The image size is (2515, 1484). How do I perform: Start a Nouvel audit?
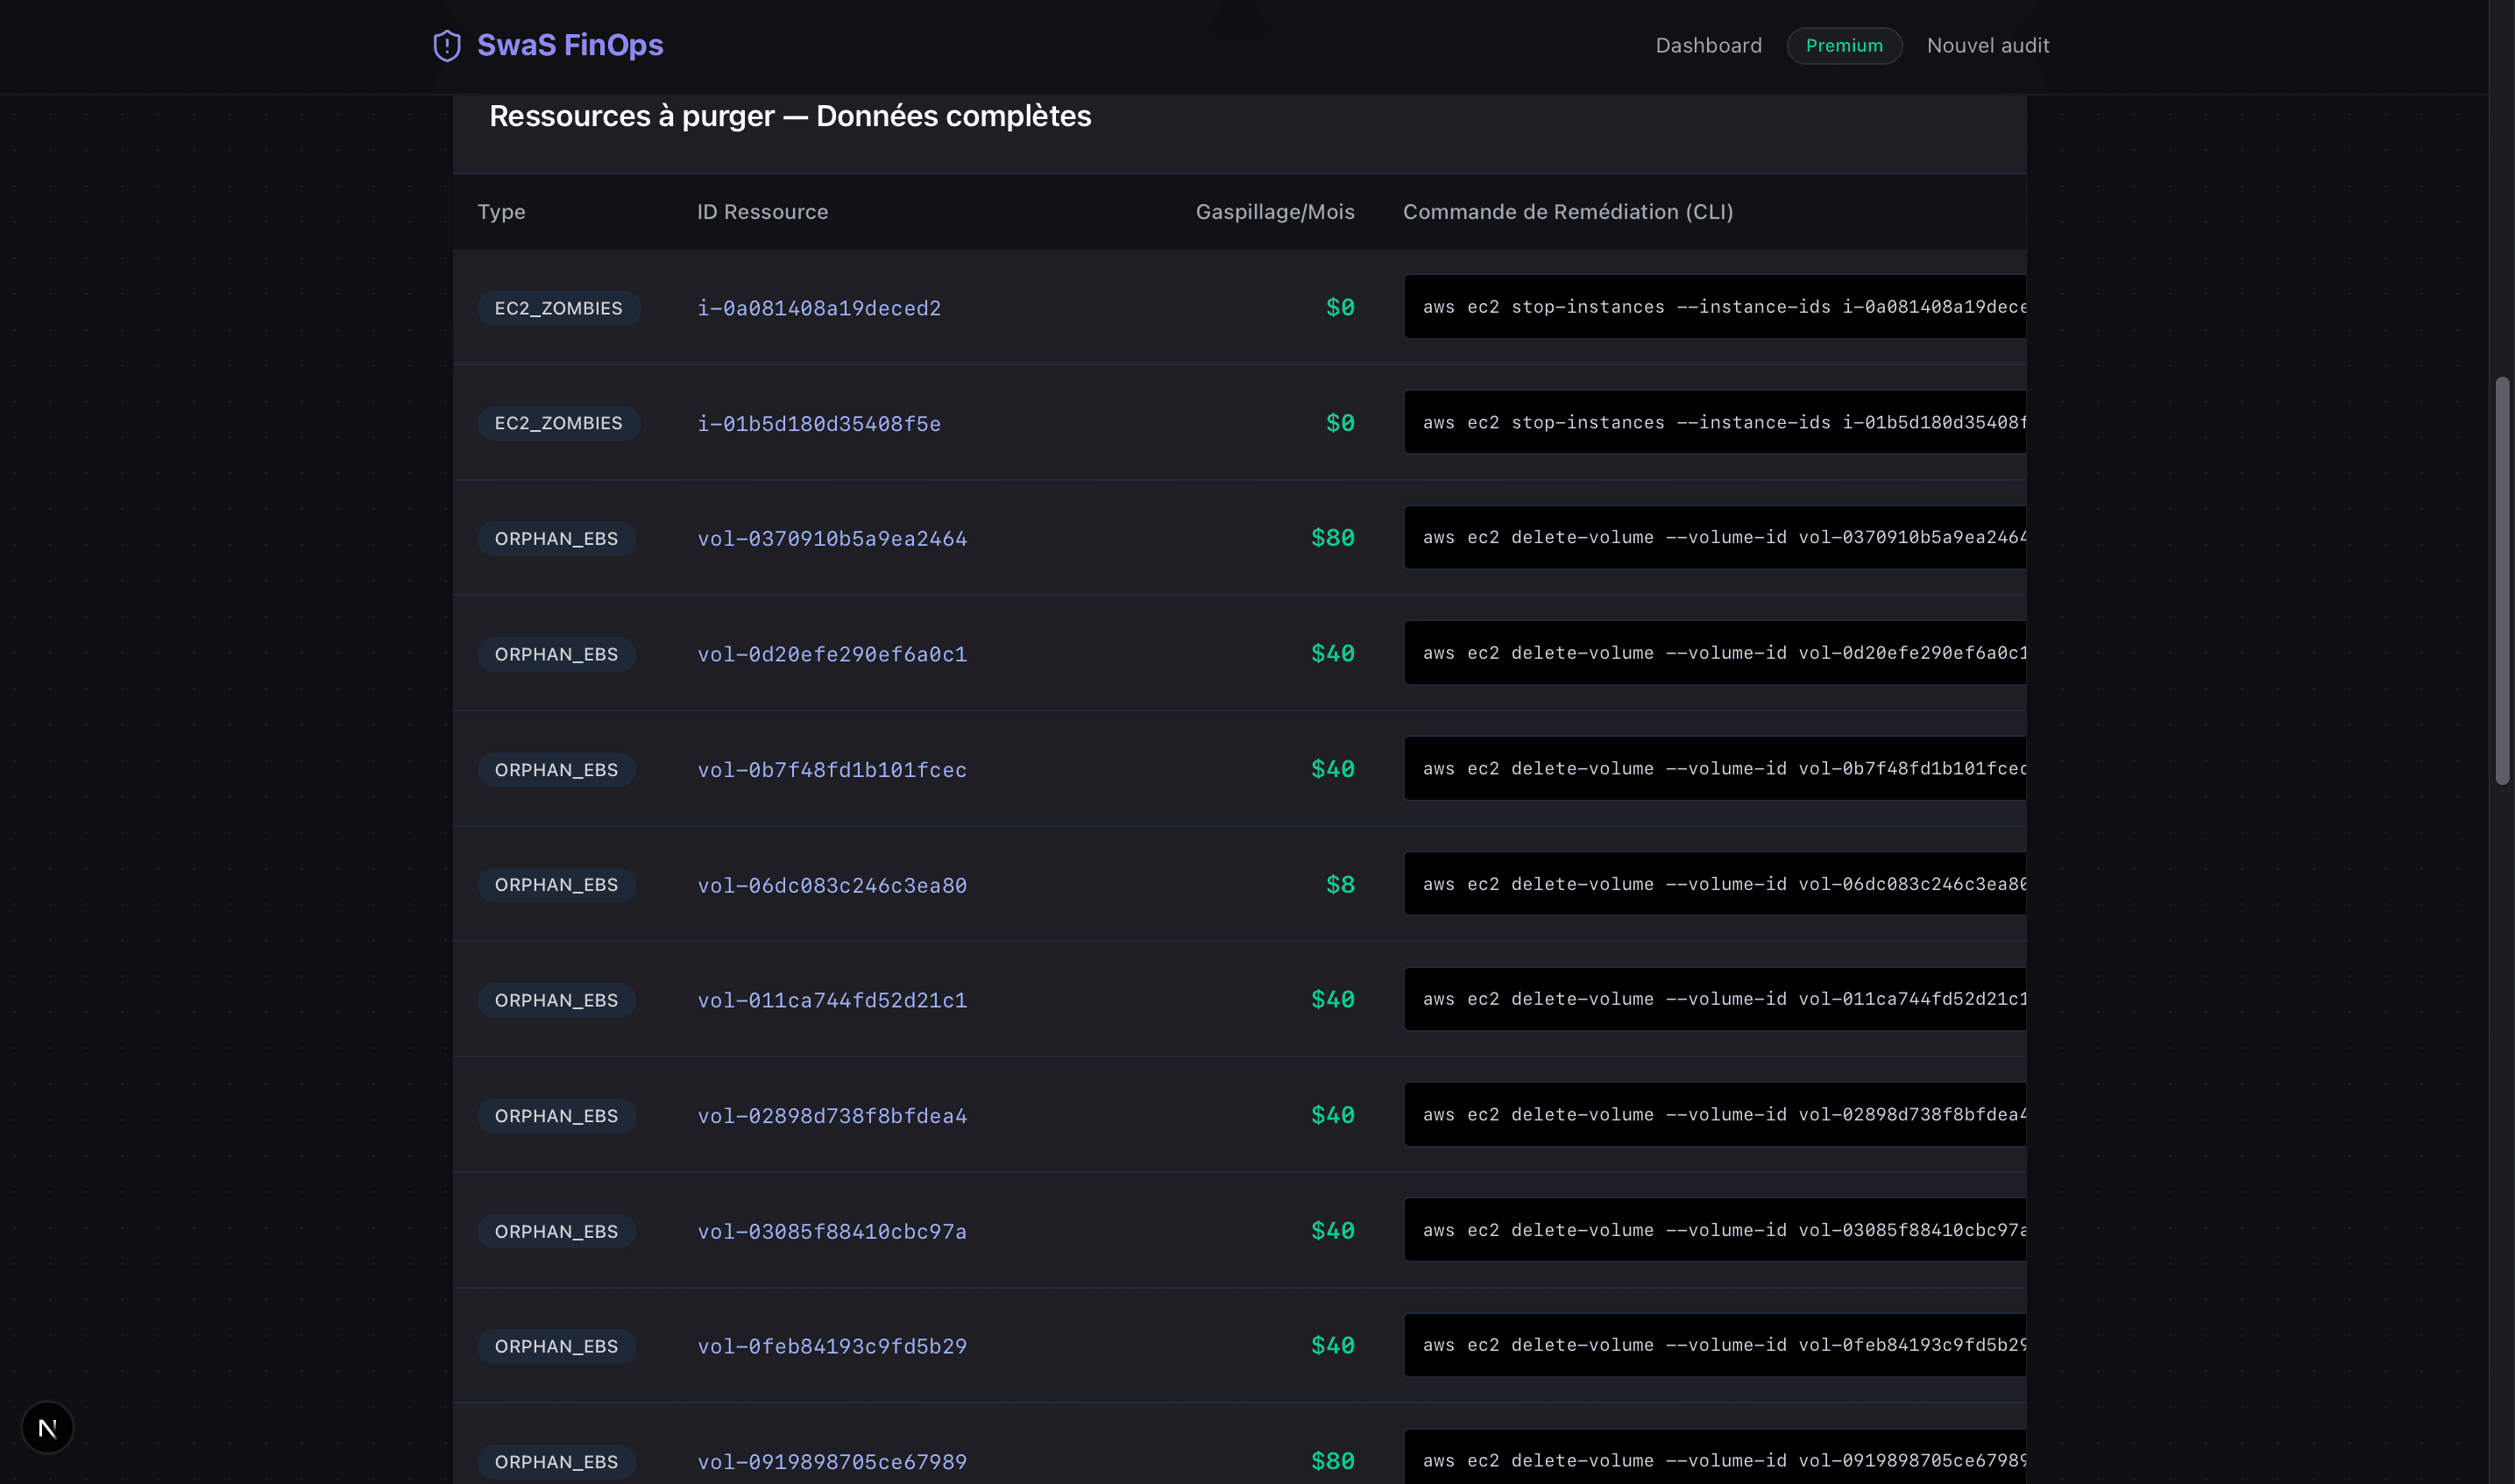pos(1988,45)
